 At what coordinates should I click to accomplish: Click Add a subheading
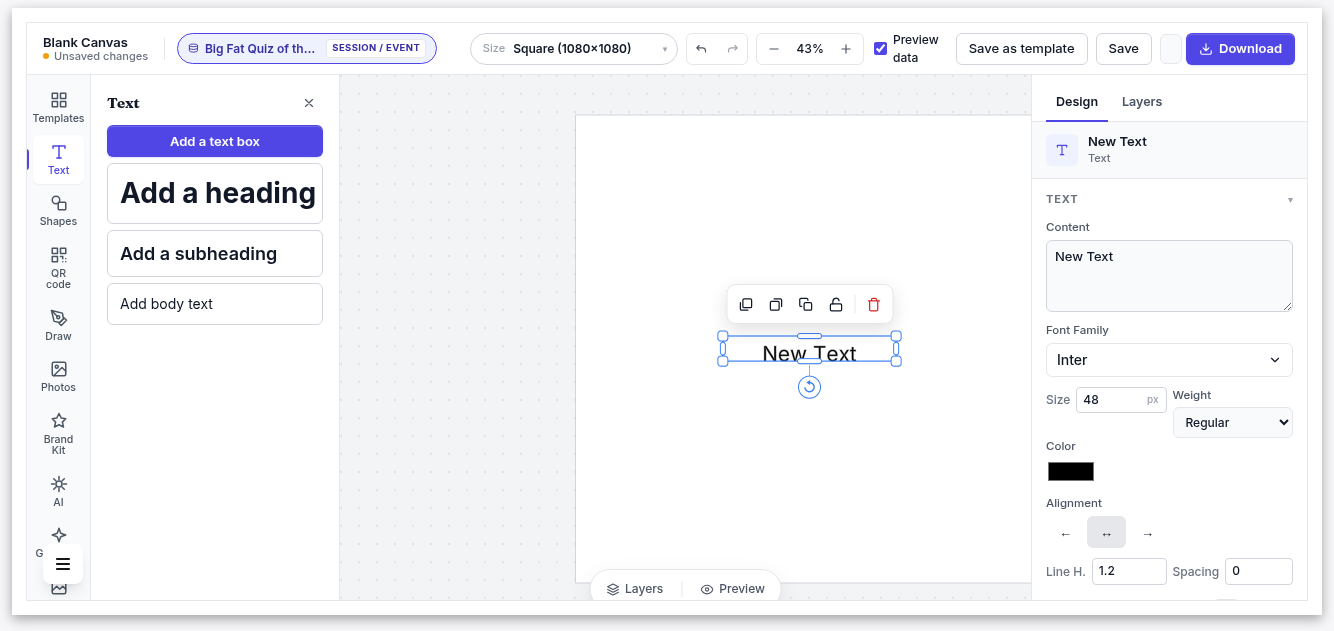point(215,253)
